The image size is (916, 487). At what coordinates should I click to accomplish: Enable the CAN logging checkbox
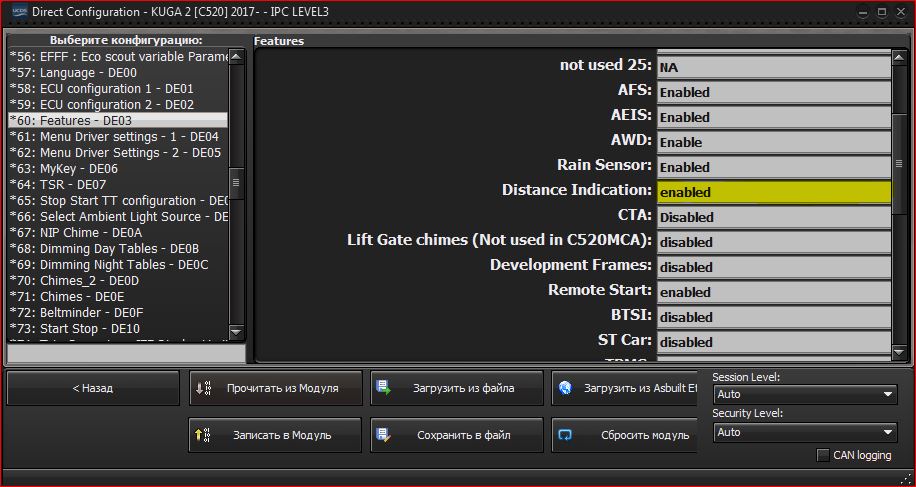(x=823, y=456)
